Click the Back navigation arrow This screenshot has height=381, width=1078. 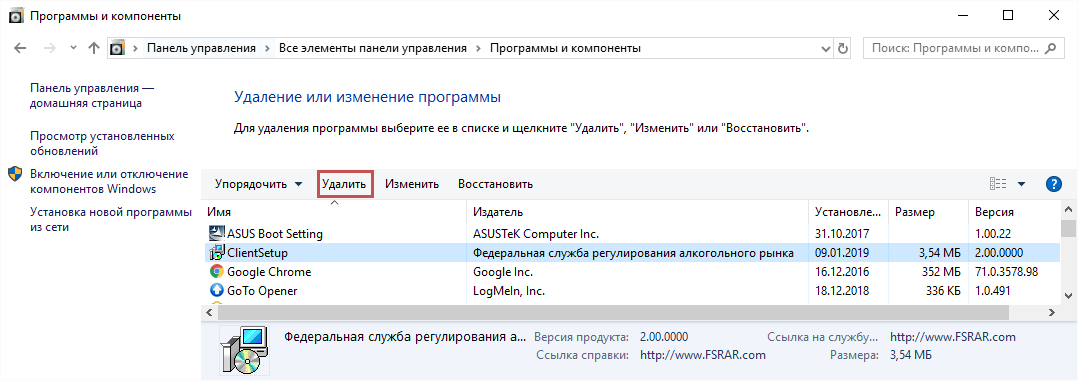21,48
